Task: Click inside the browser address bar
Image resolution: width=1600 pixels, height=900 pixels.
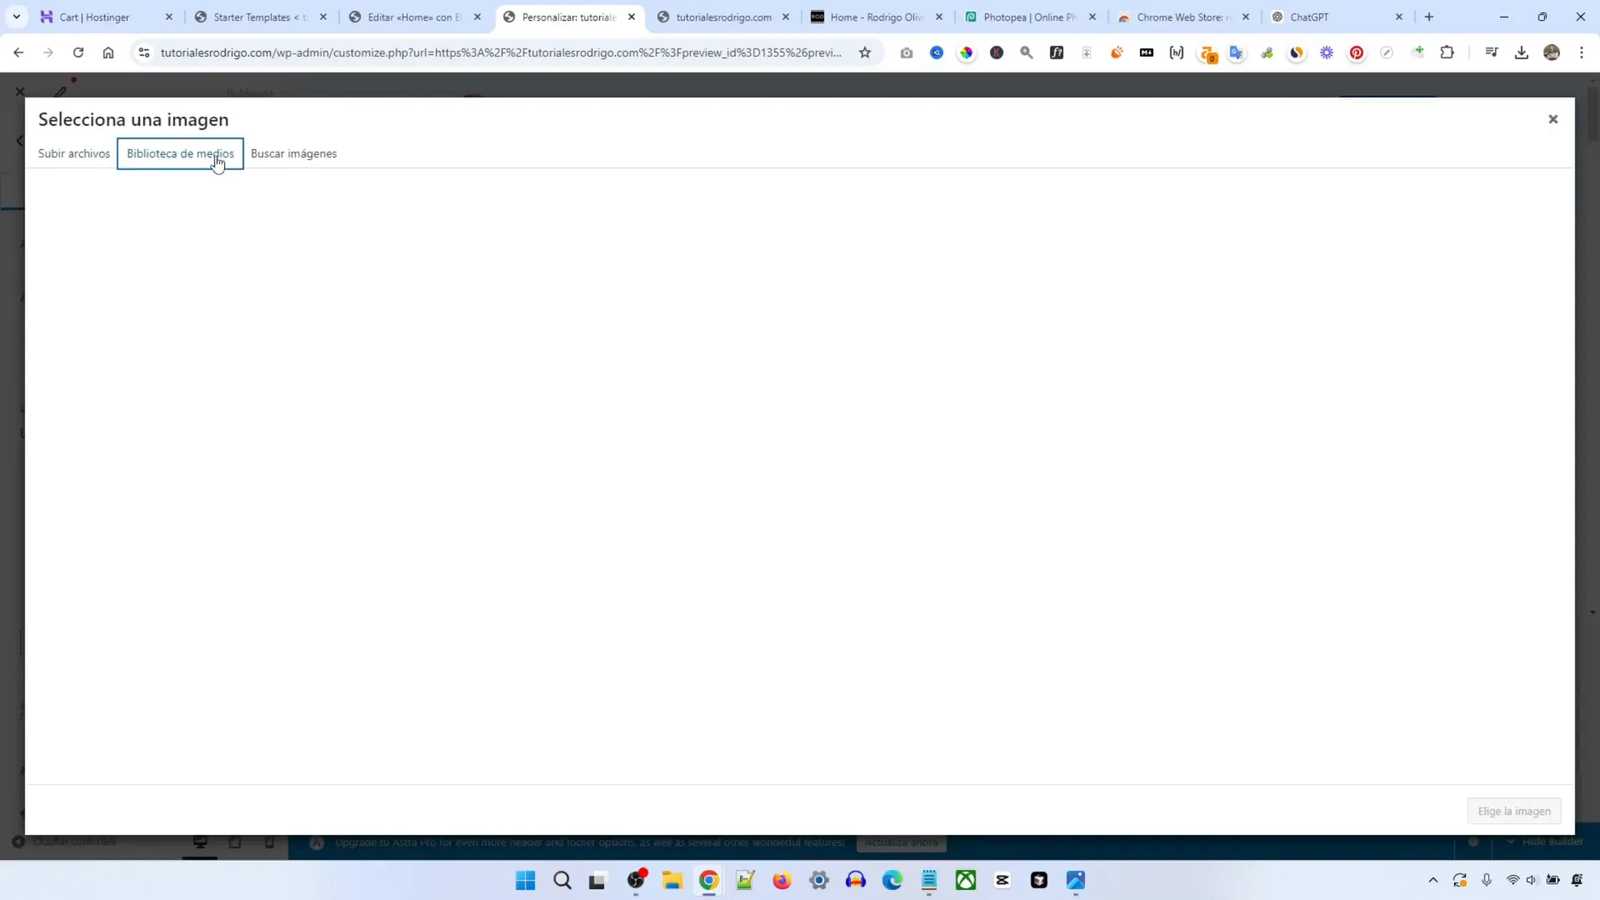Action: click(x=500, y=53)
